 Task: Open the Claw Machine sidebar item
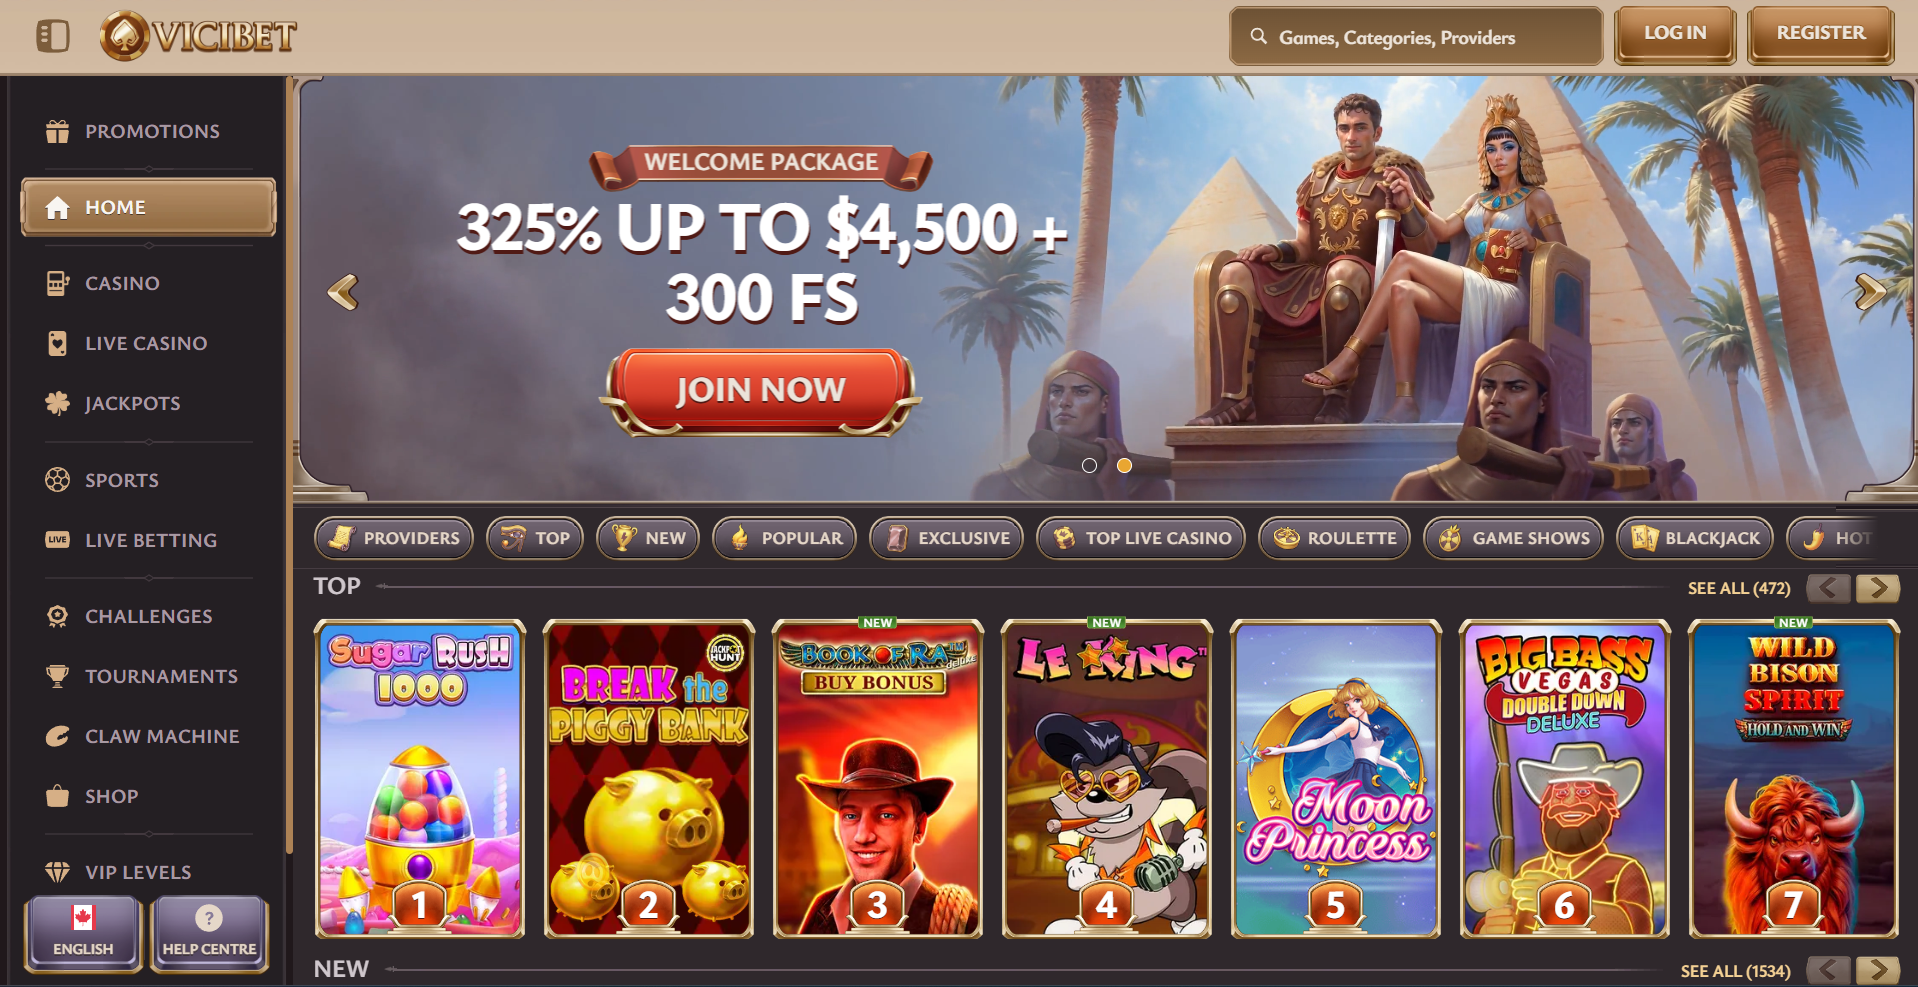click(148, 736)
